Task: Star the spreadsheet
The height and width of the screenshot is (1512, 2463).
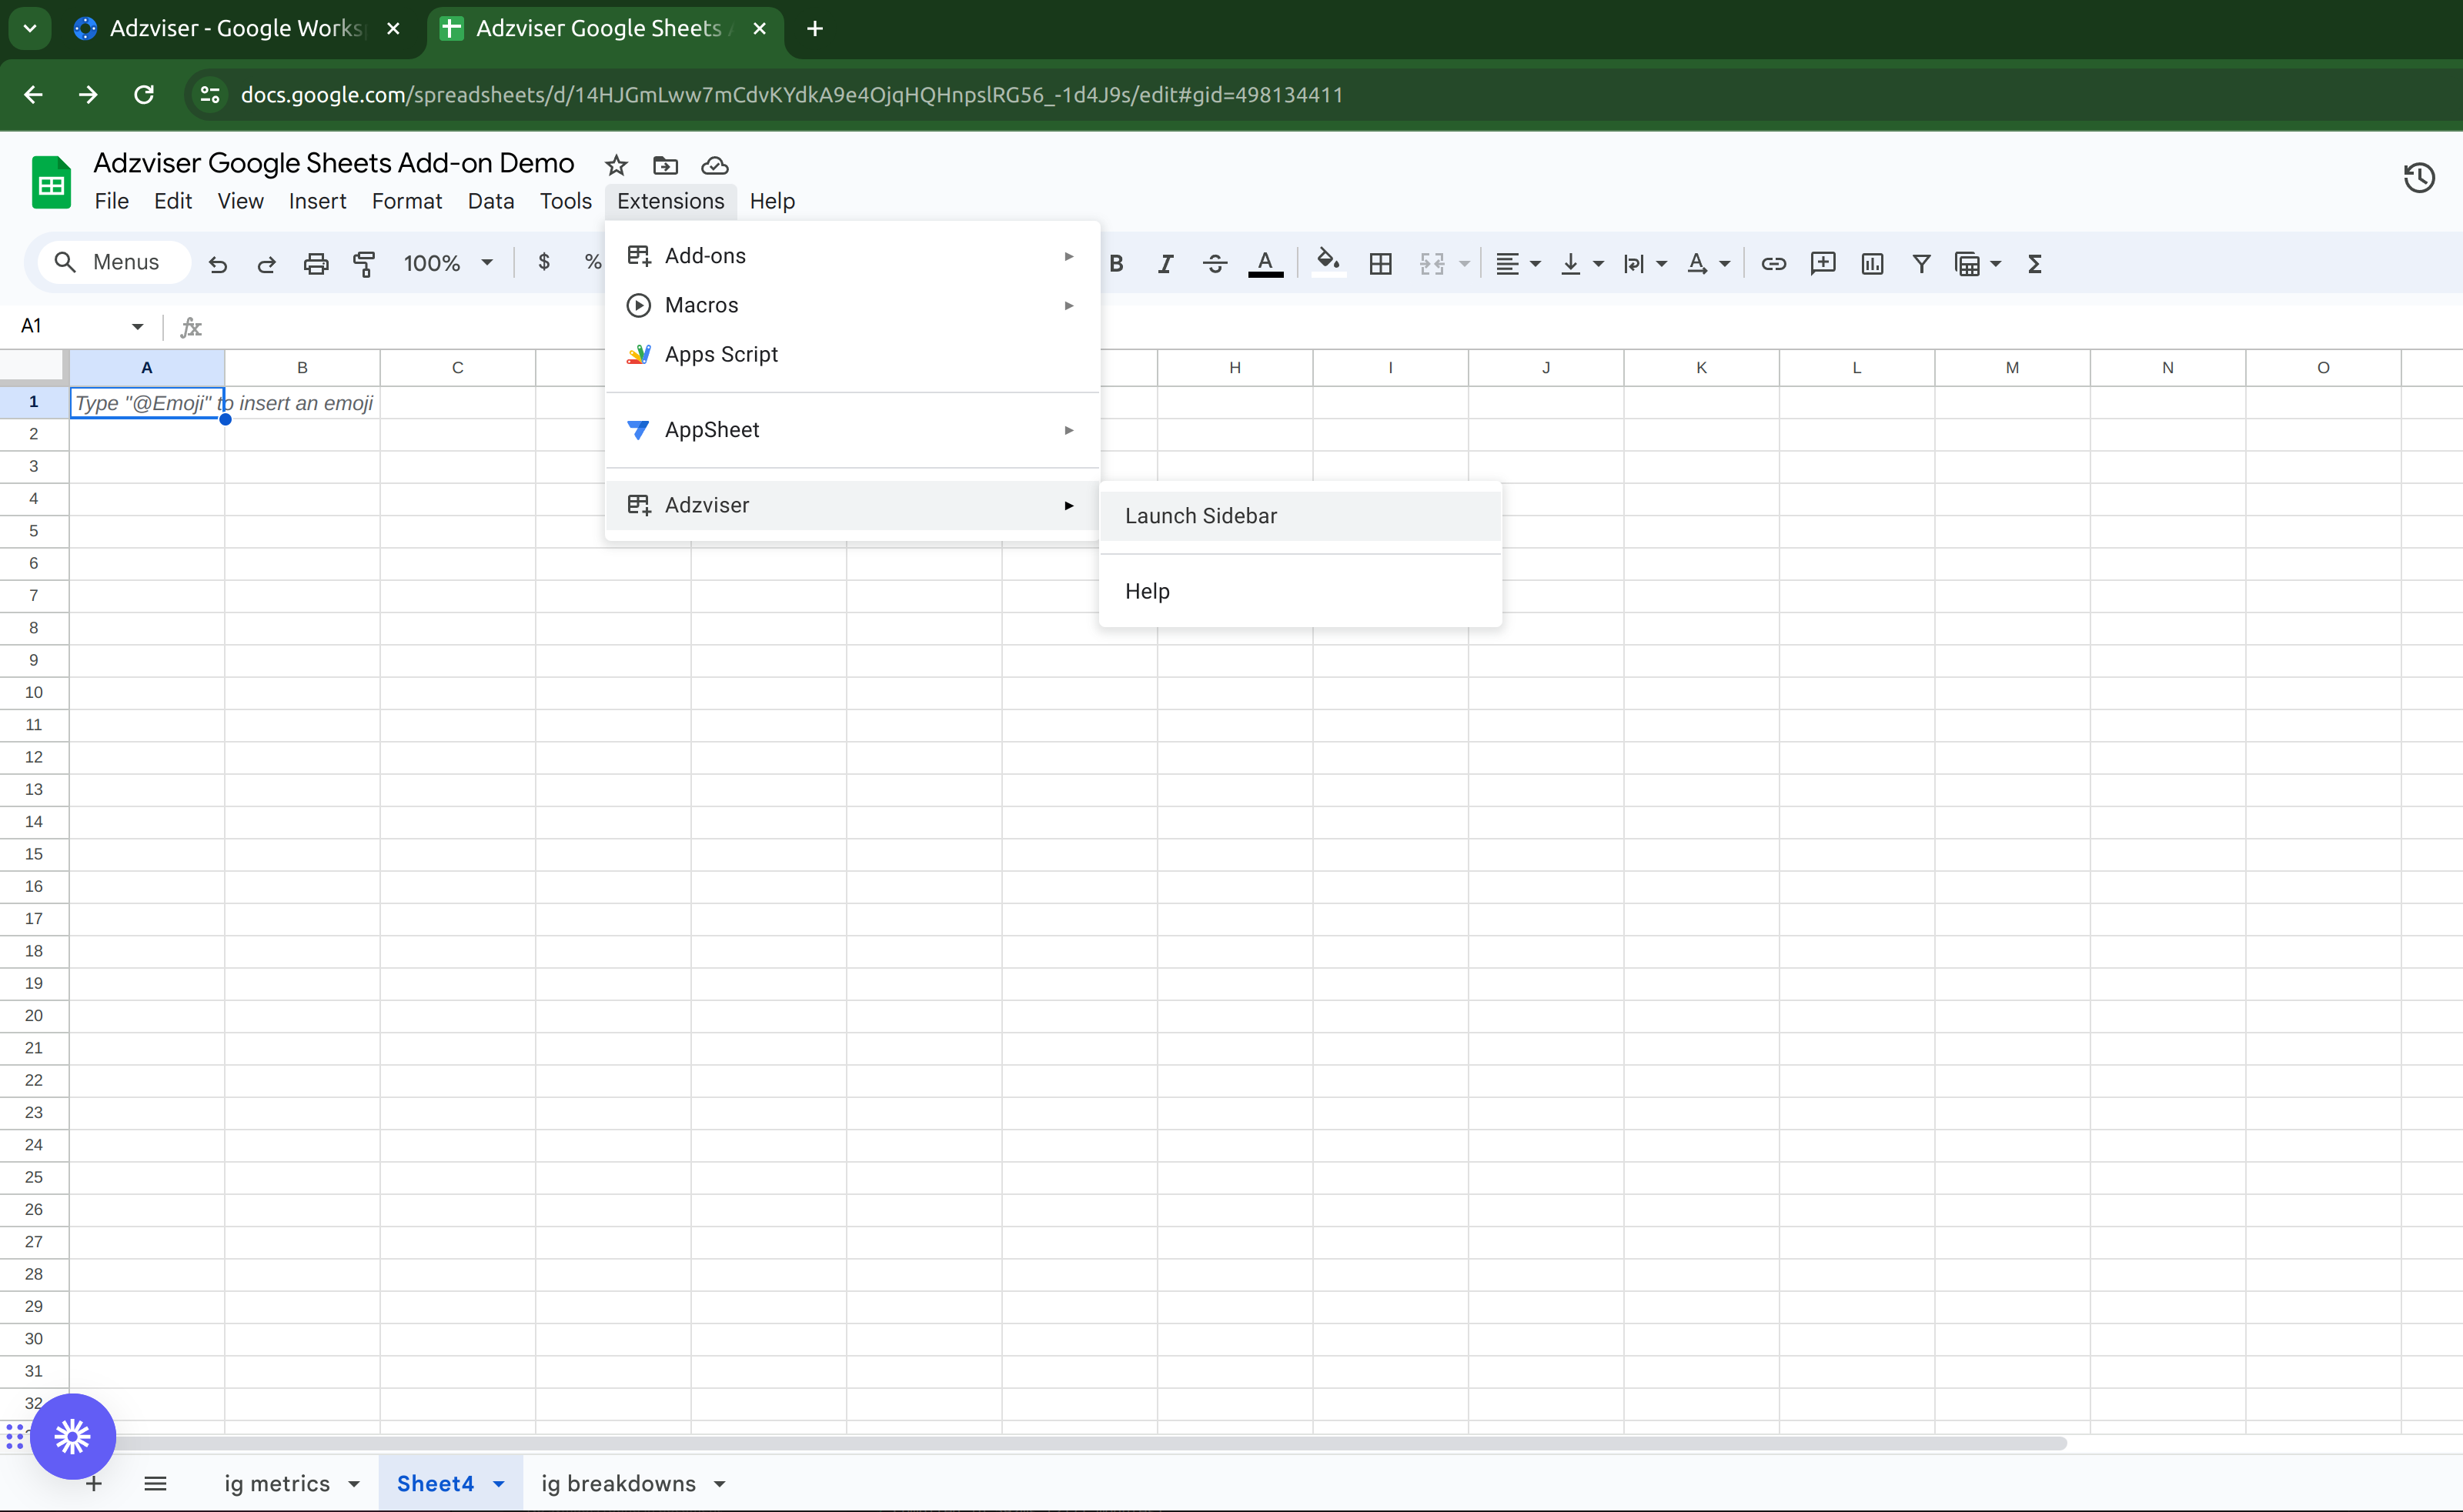Action: [615, 165]
